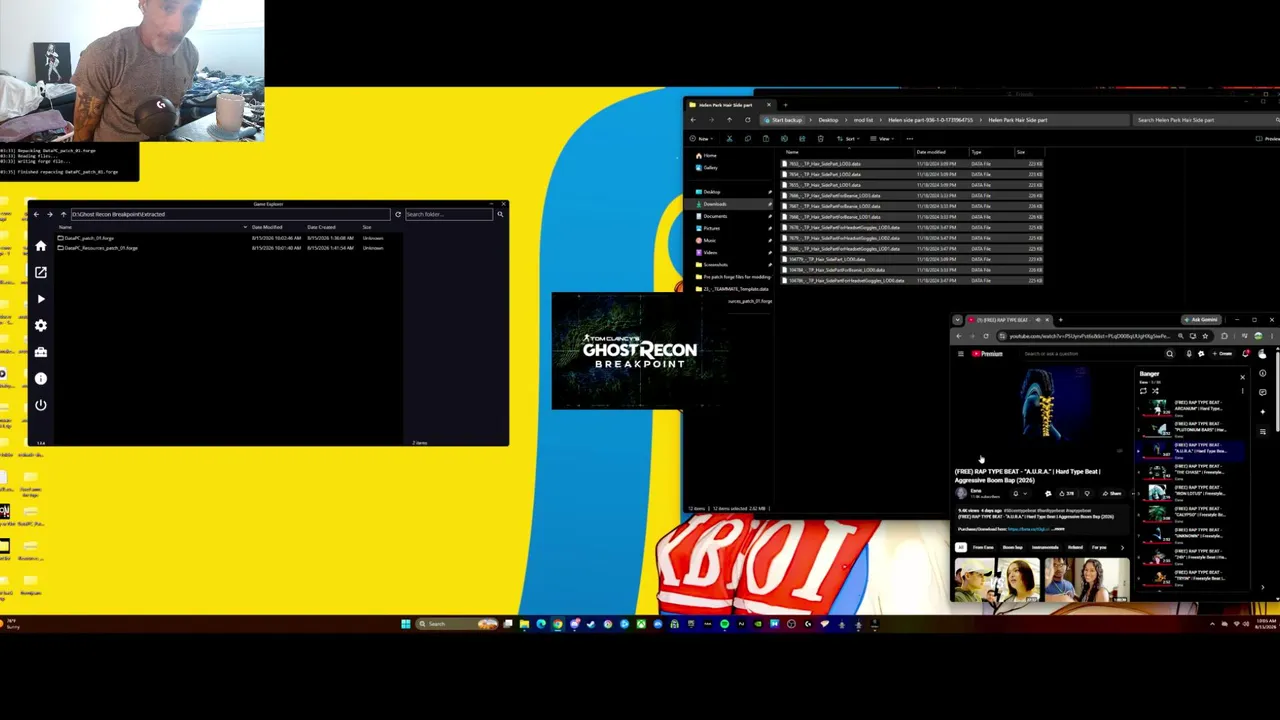The width and height of the screenshot is (1280, 720).
Task: Refresh the File Explorer window
Action: [746, 120]
